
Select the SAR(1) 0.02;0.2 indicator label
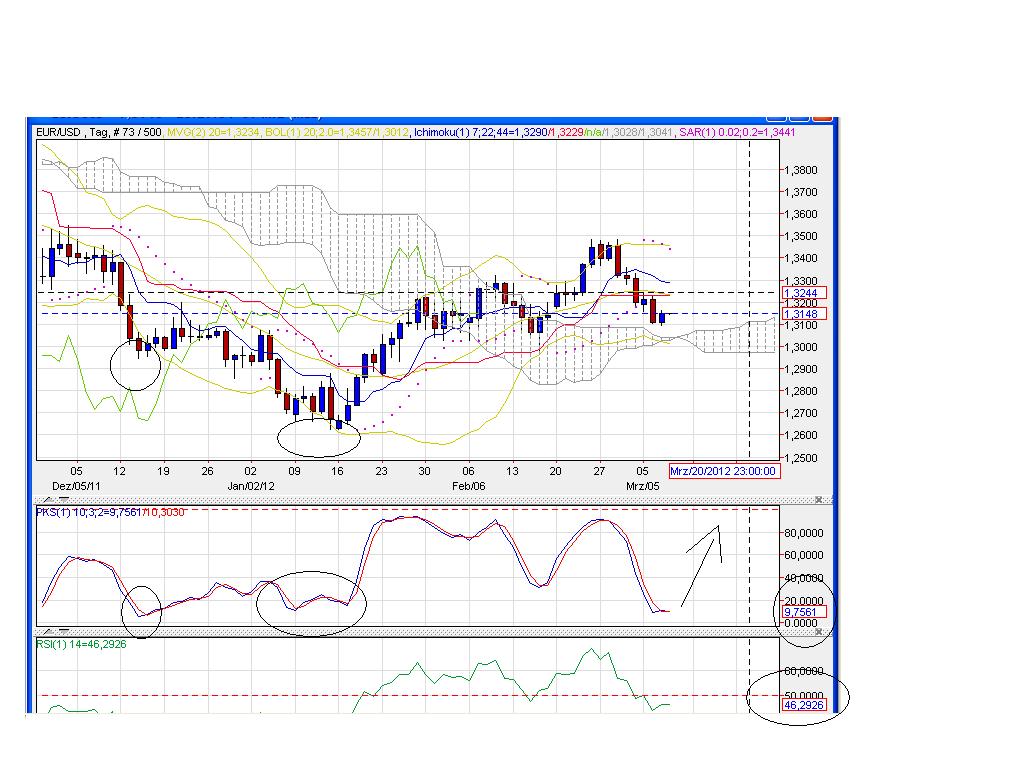pos(737,133)
